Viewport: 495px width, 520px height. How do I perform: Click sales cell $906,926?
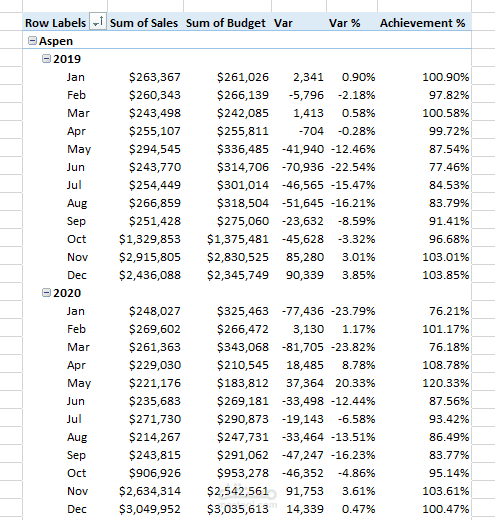pyautogui.click(x=155, y=473)
